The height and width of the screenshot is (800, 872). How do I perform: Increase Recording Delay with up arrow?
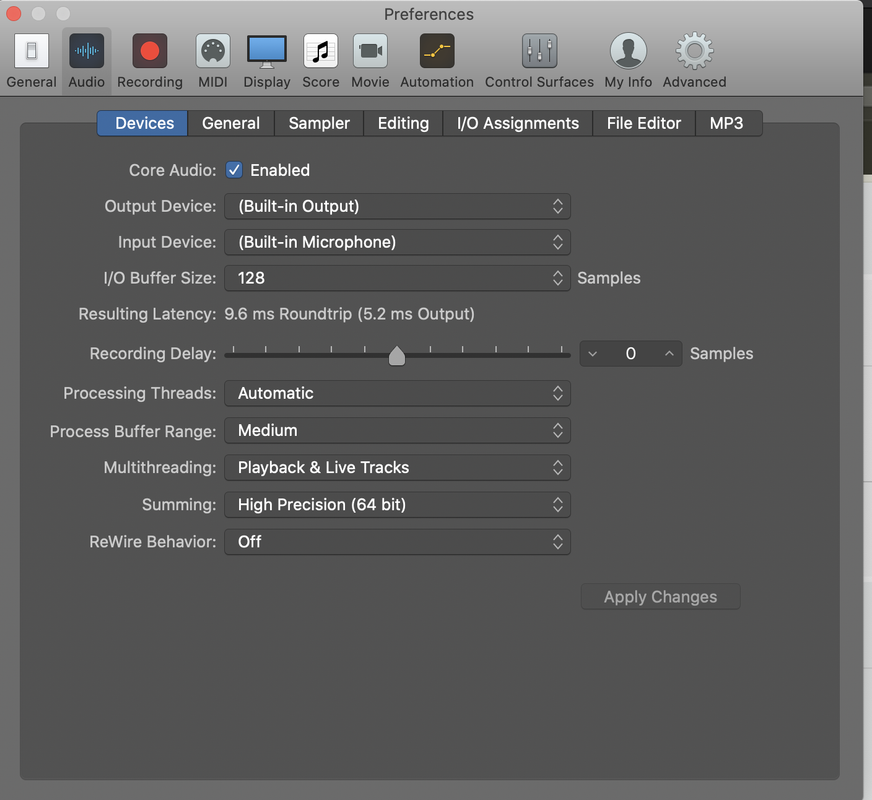(670, 354)
